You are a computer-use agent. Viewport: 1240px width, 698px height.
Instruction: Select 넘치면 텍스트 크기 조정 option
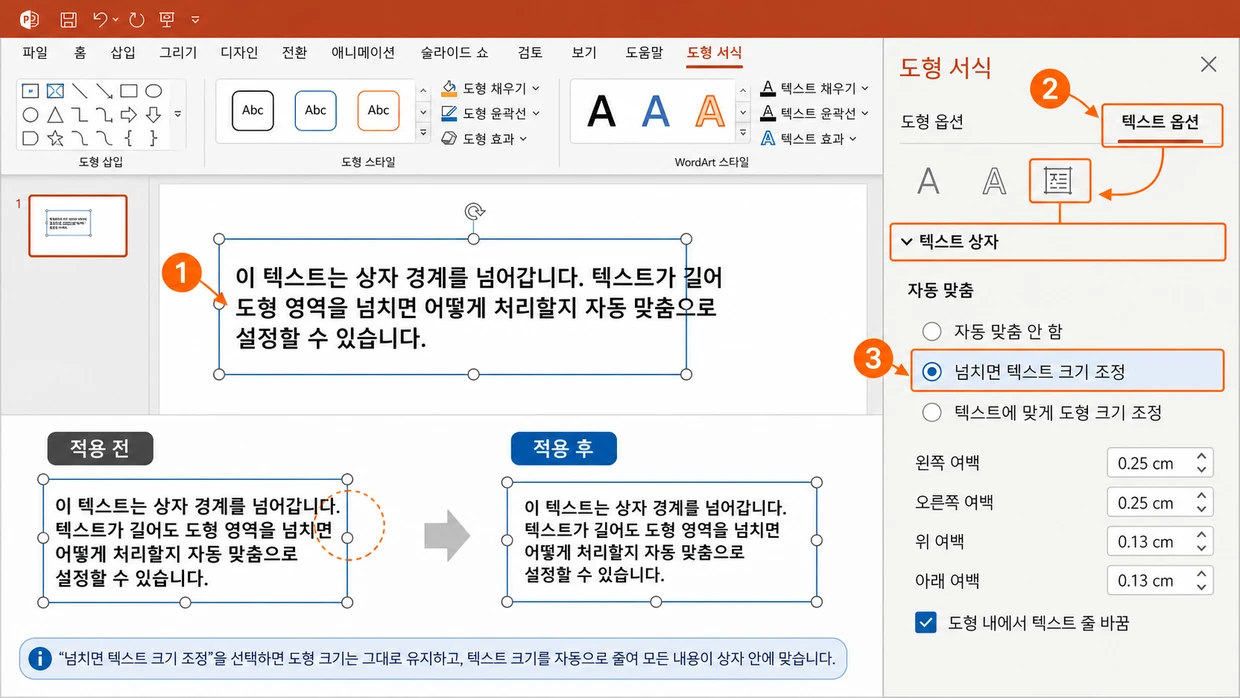click(1068, 371)
